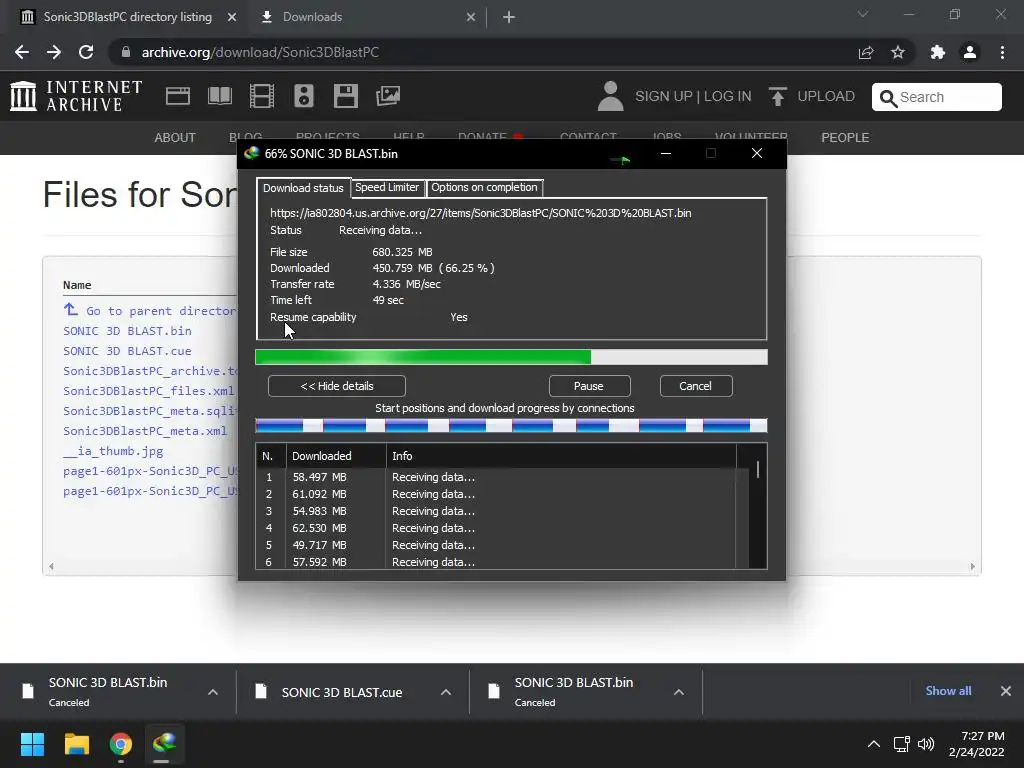Click the Internet Archive logo
The width and height of the screenshot is (1024, 768).
click(x=76, y=96)
